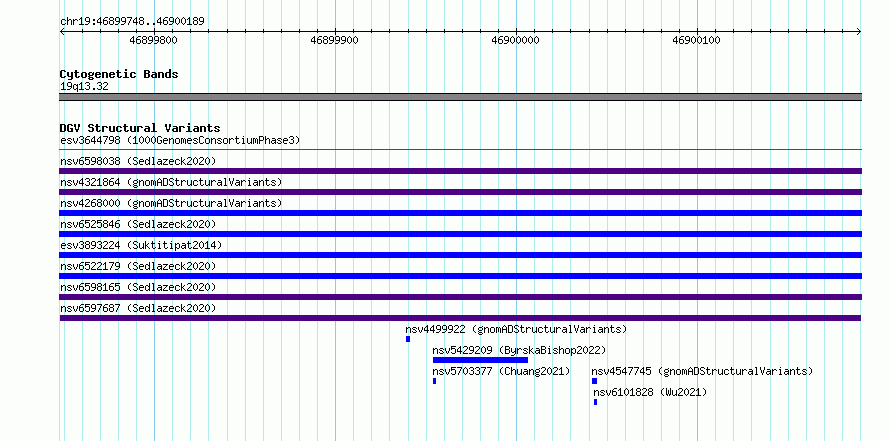Click the chr19:46899748..46900189 region label
The width and height of the screenshot is (890, 441).
tap(132, 22)
